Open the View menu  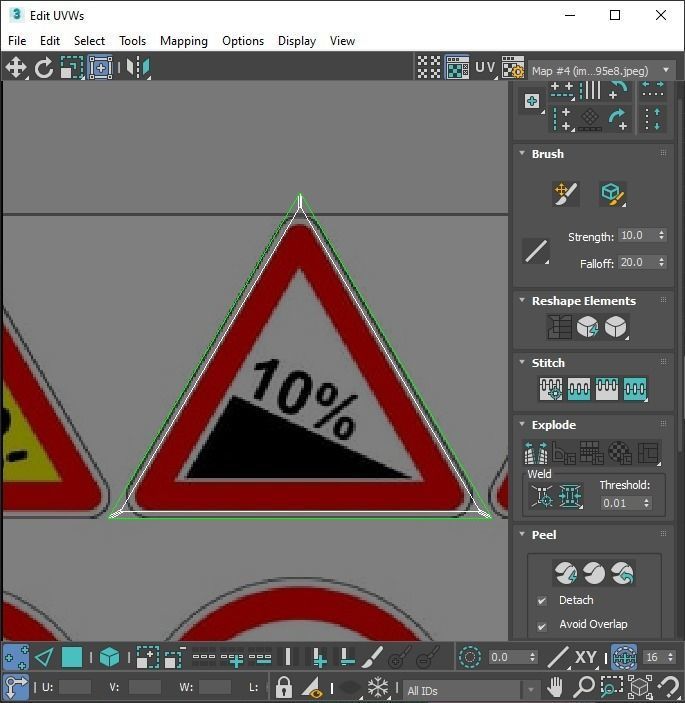[342, 41]
